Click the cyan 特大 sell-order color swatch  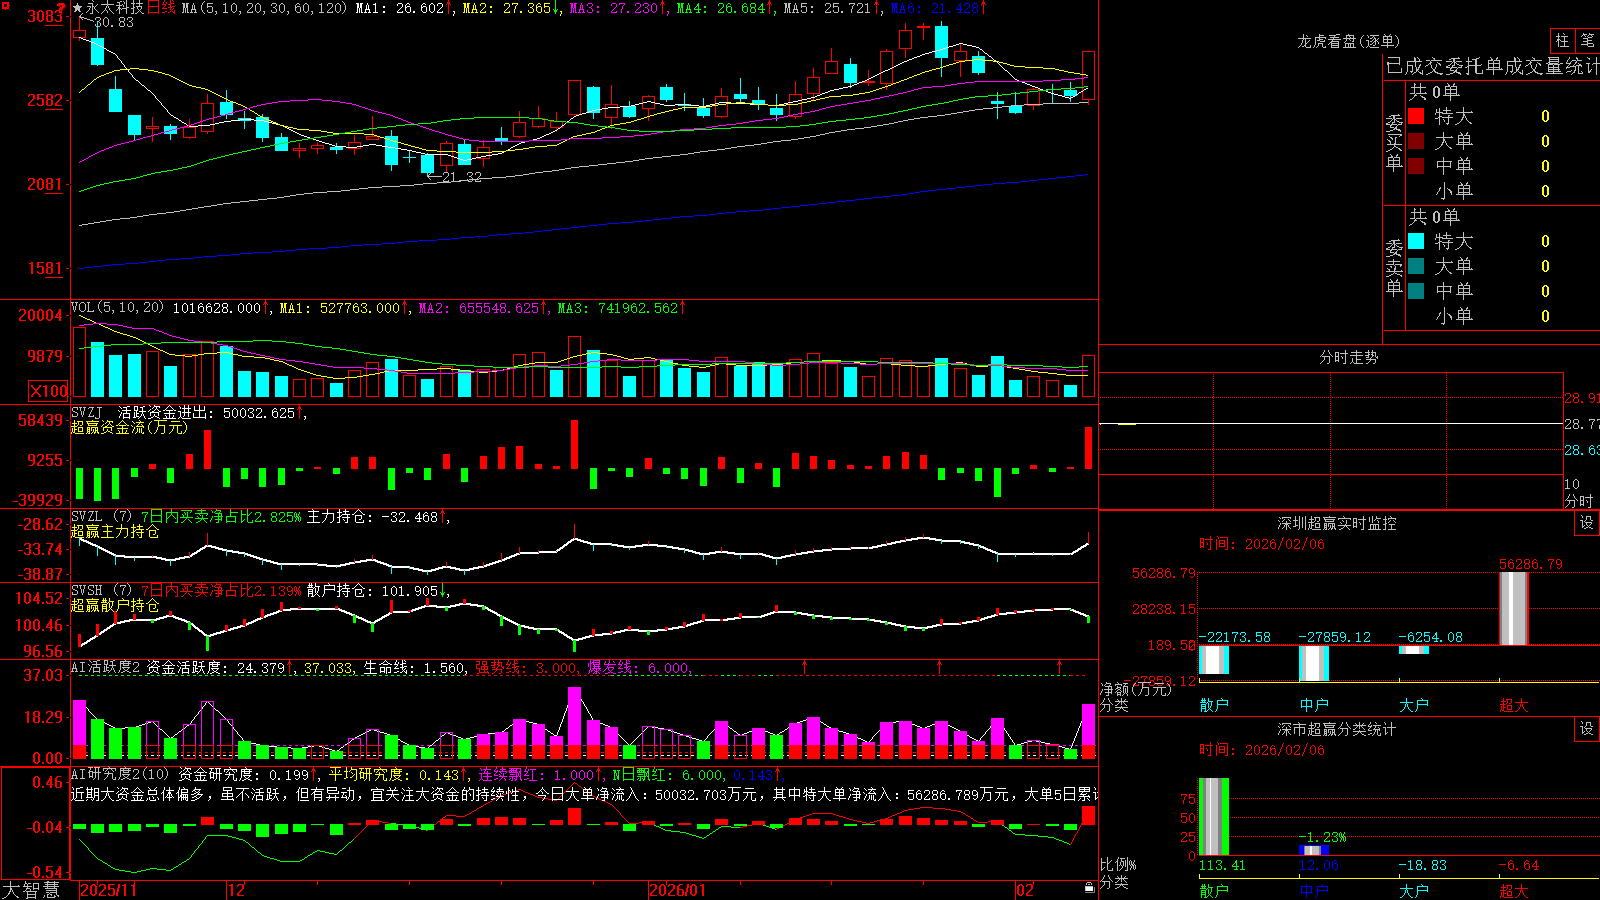(1416, 241)
